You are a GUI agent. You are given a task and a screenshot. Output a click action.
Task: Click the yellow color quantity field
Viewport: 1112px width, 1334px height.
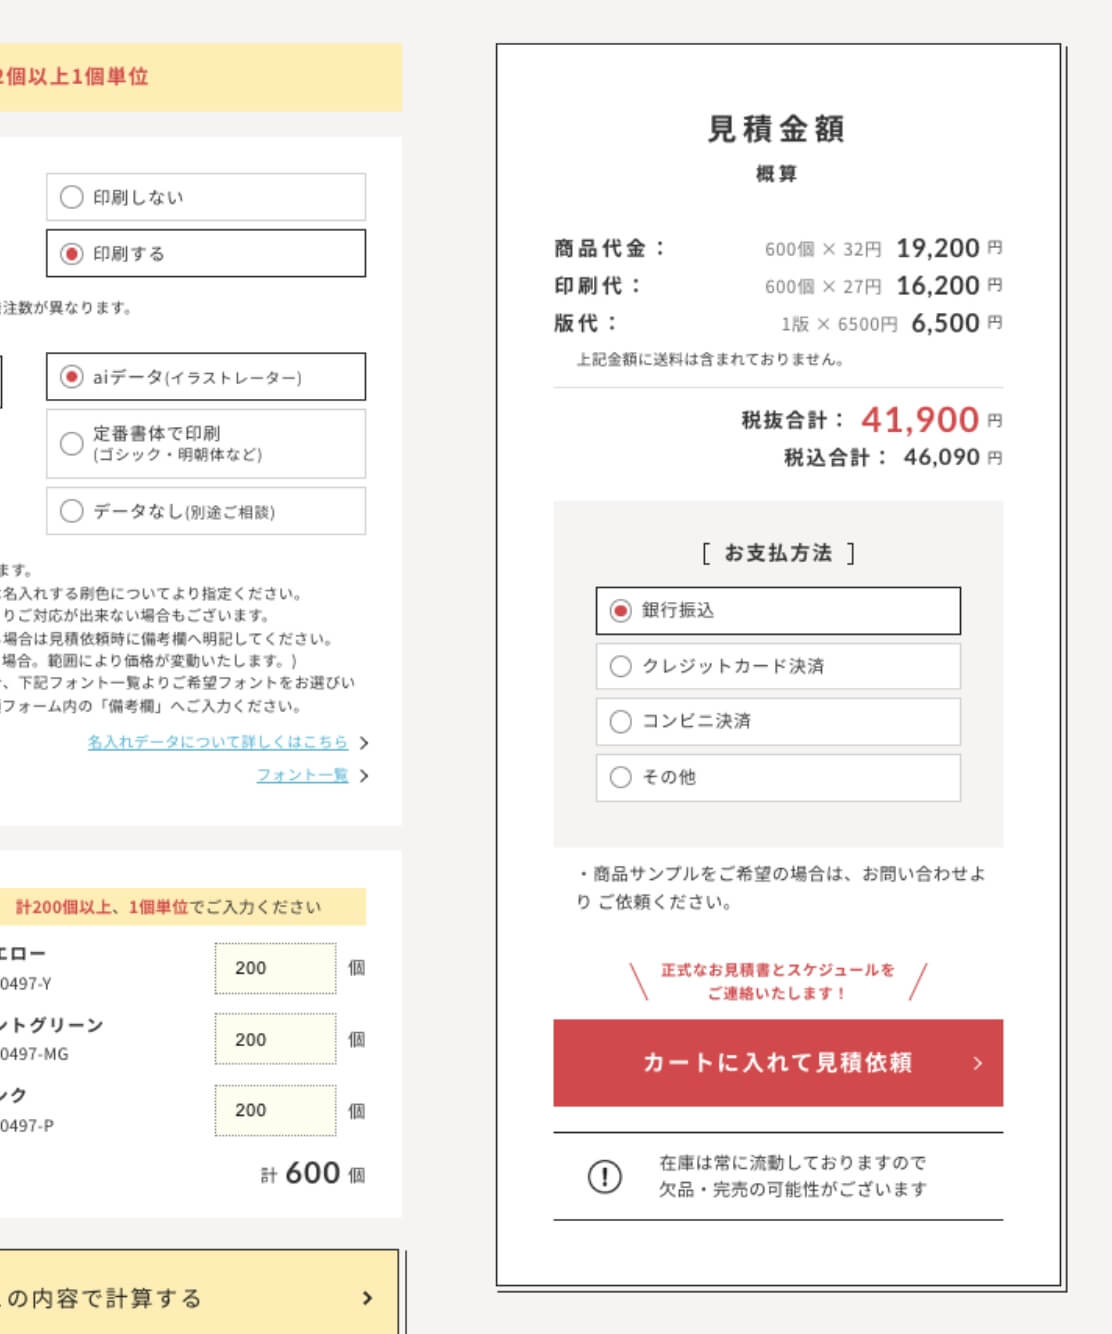pos(275,968)
